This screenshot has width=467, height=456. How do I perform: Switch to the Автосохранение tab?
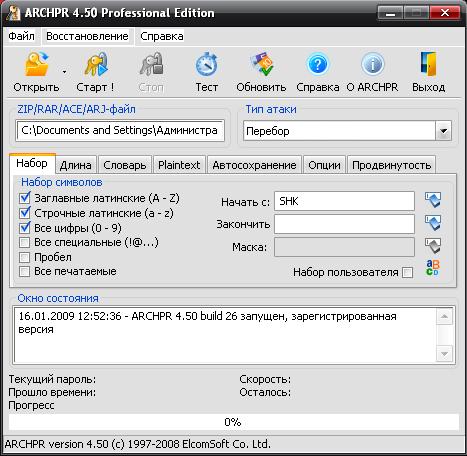(x=254, y=165)
